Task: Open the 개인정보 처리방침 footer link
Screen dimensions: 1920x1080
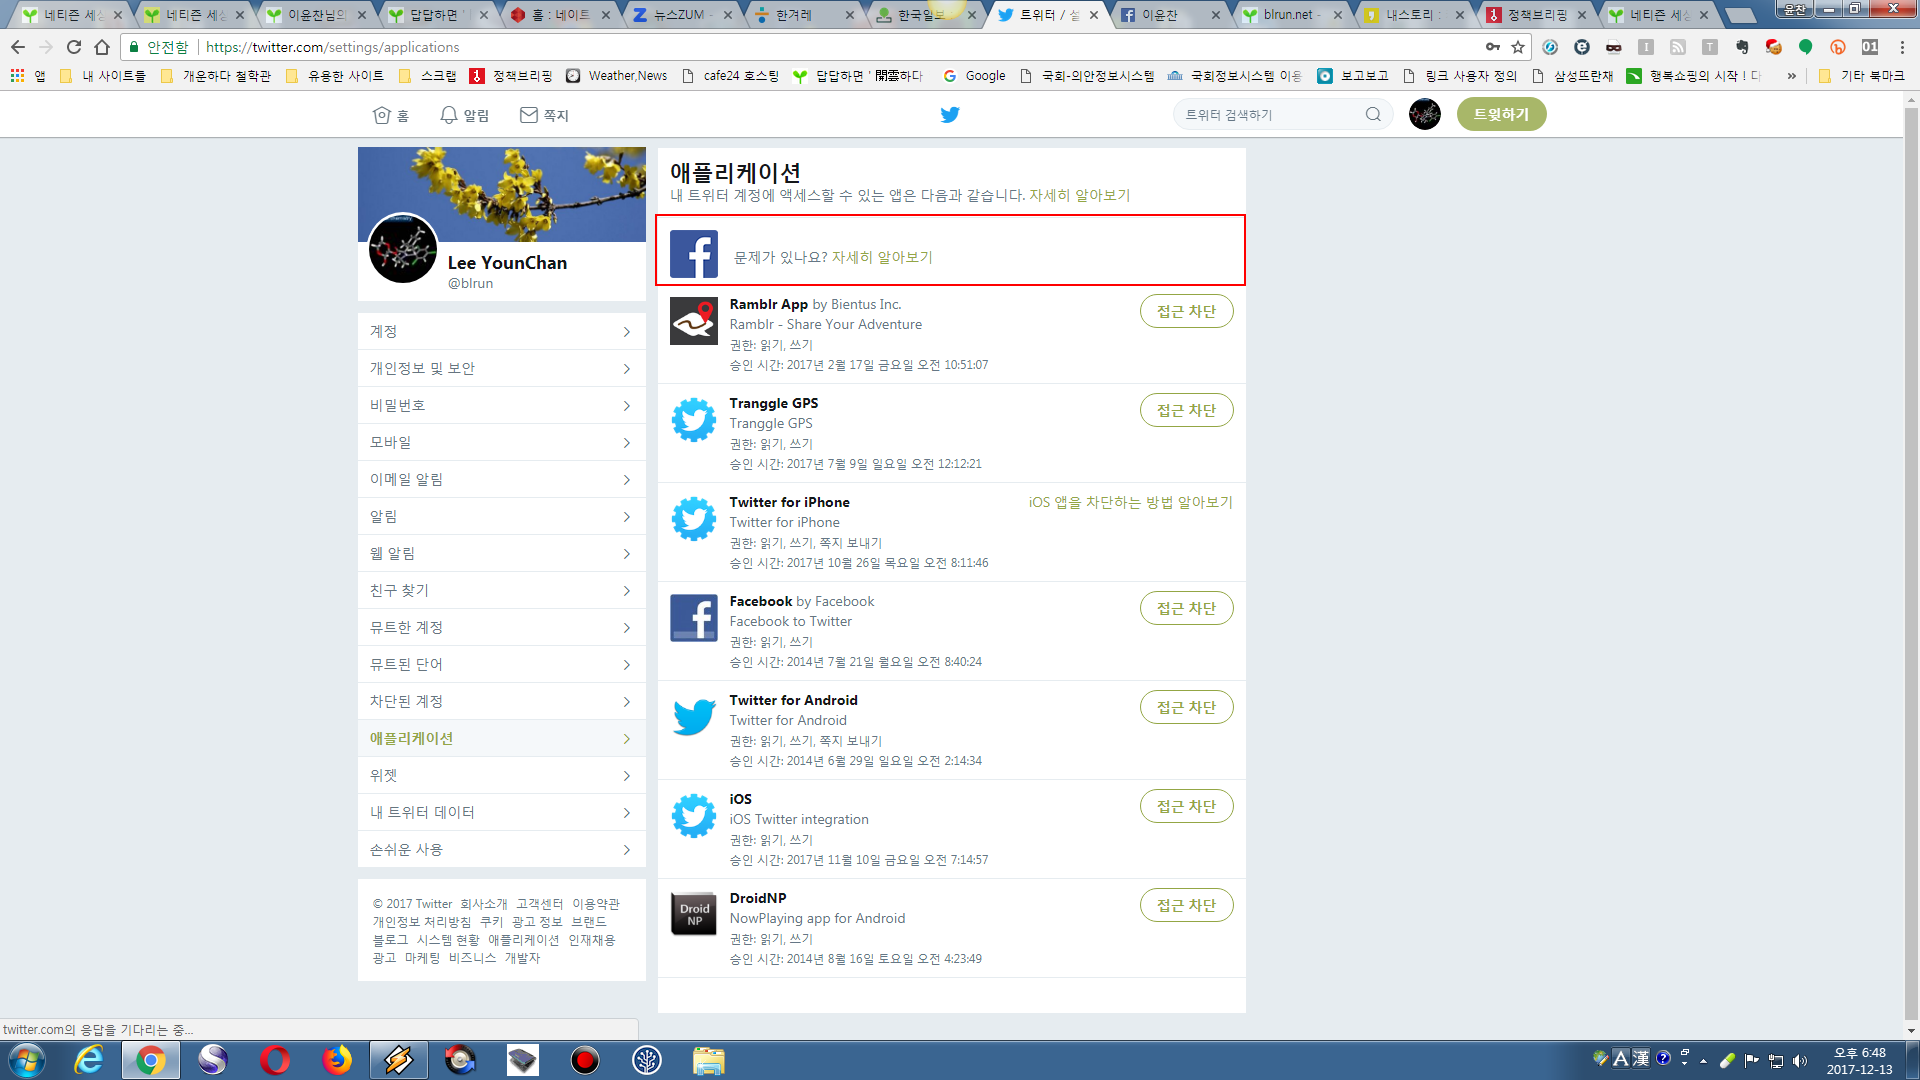Action: tap(421, 922)
